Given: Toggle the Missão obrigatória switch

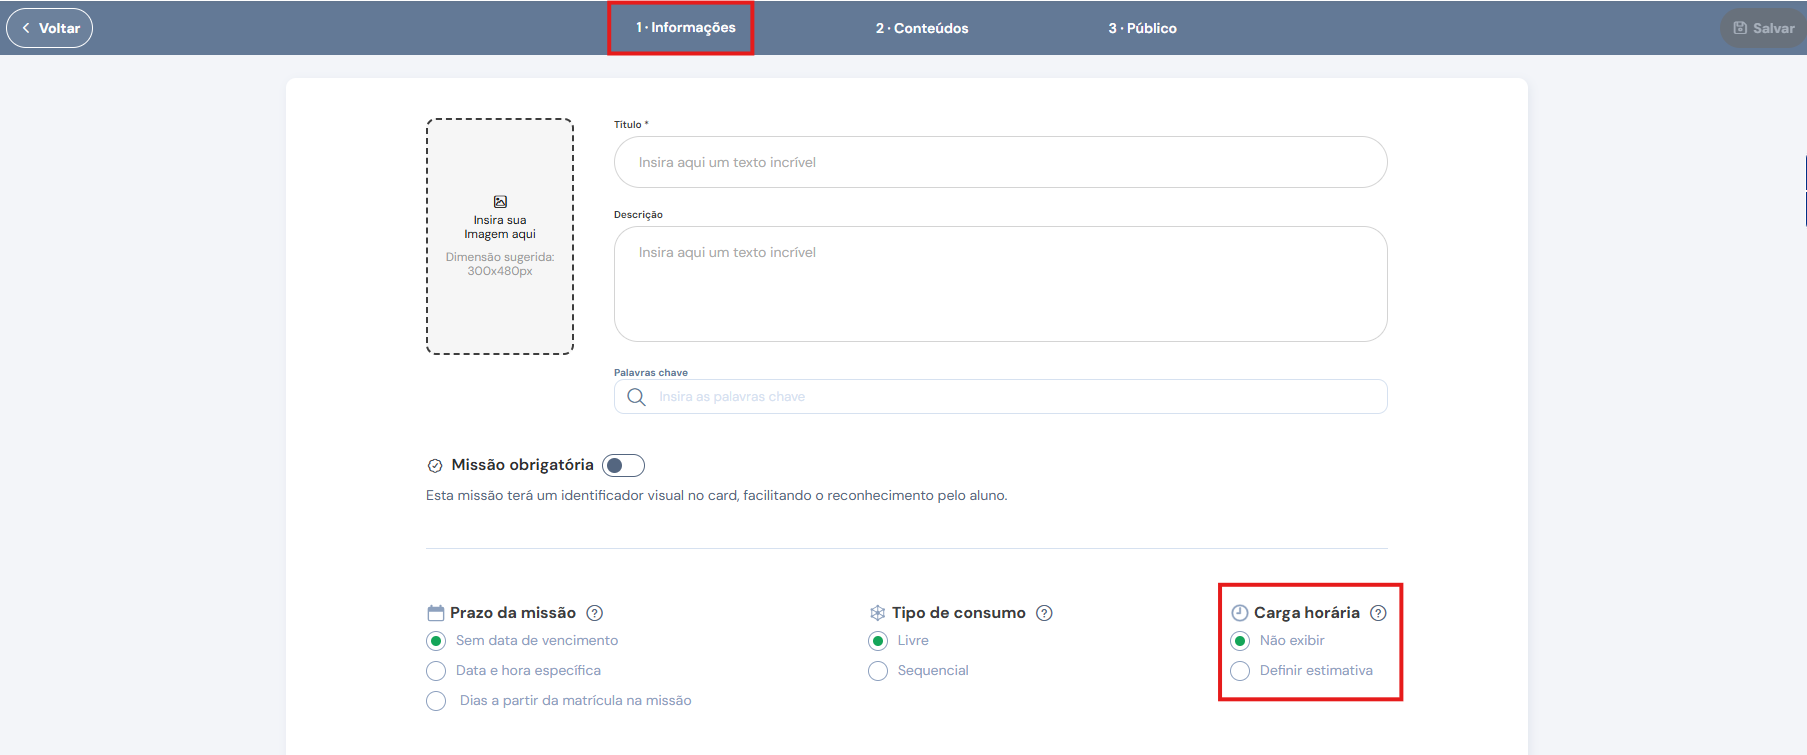Looking at the screenshot, I should pyautogui.click(x=623, y=466).
